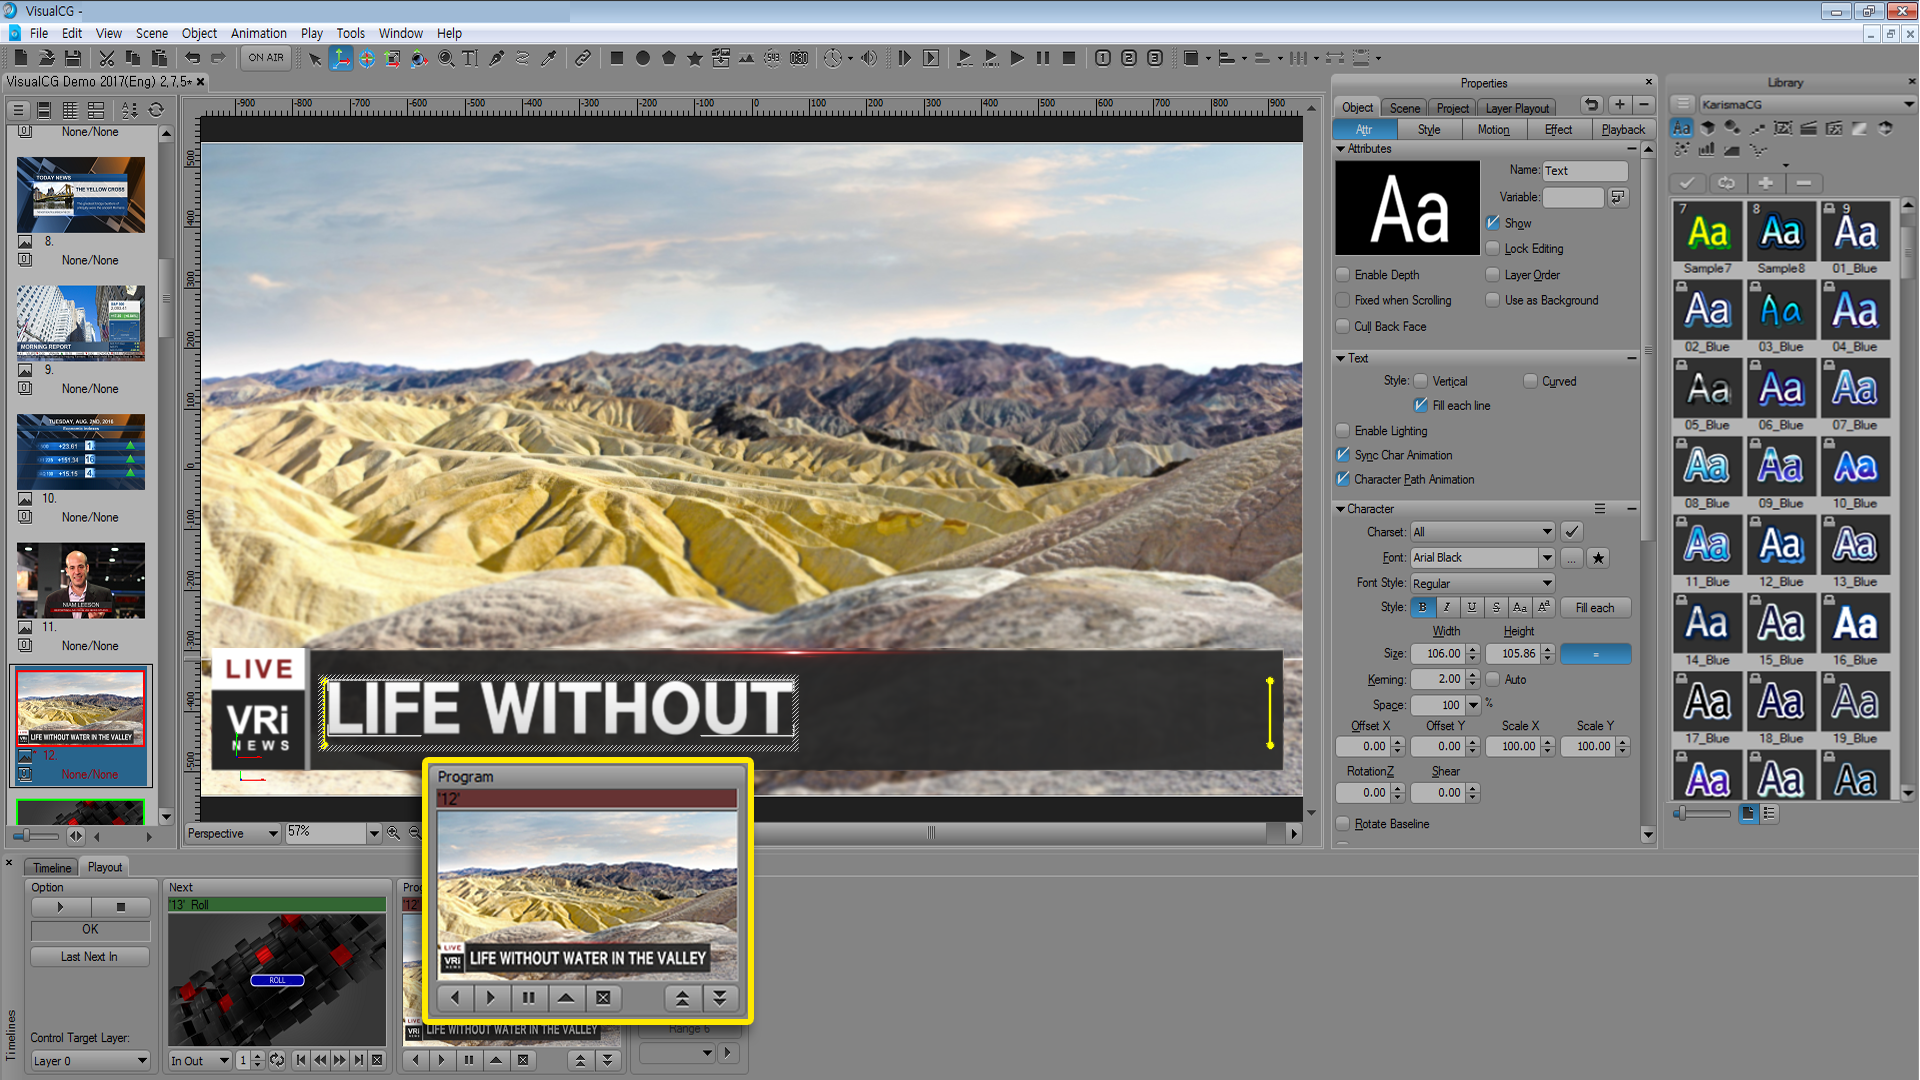Check Fixed when Scrolling

1343,300
